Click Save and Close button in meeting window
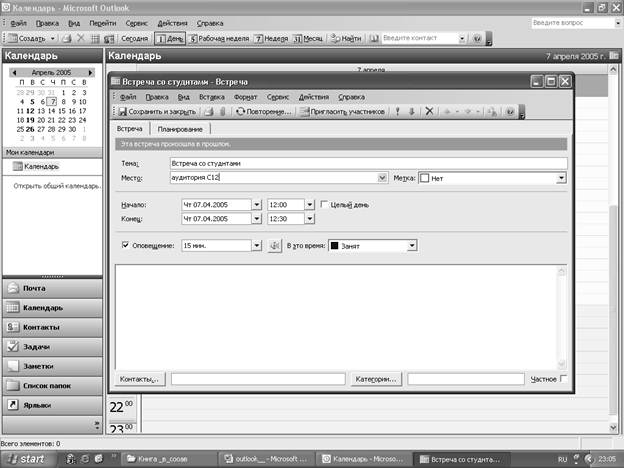Screen dimensions: 624x468 pos(157,111)
